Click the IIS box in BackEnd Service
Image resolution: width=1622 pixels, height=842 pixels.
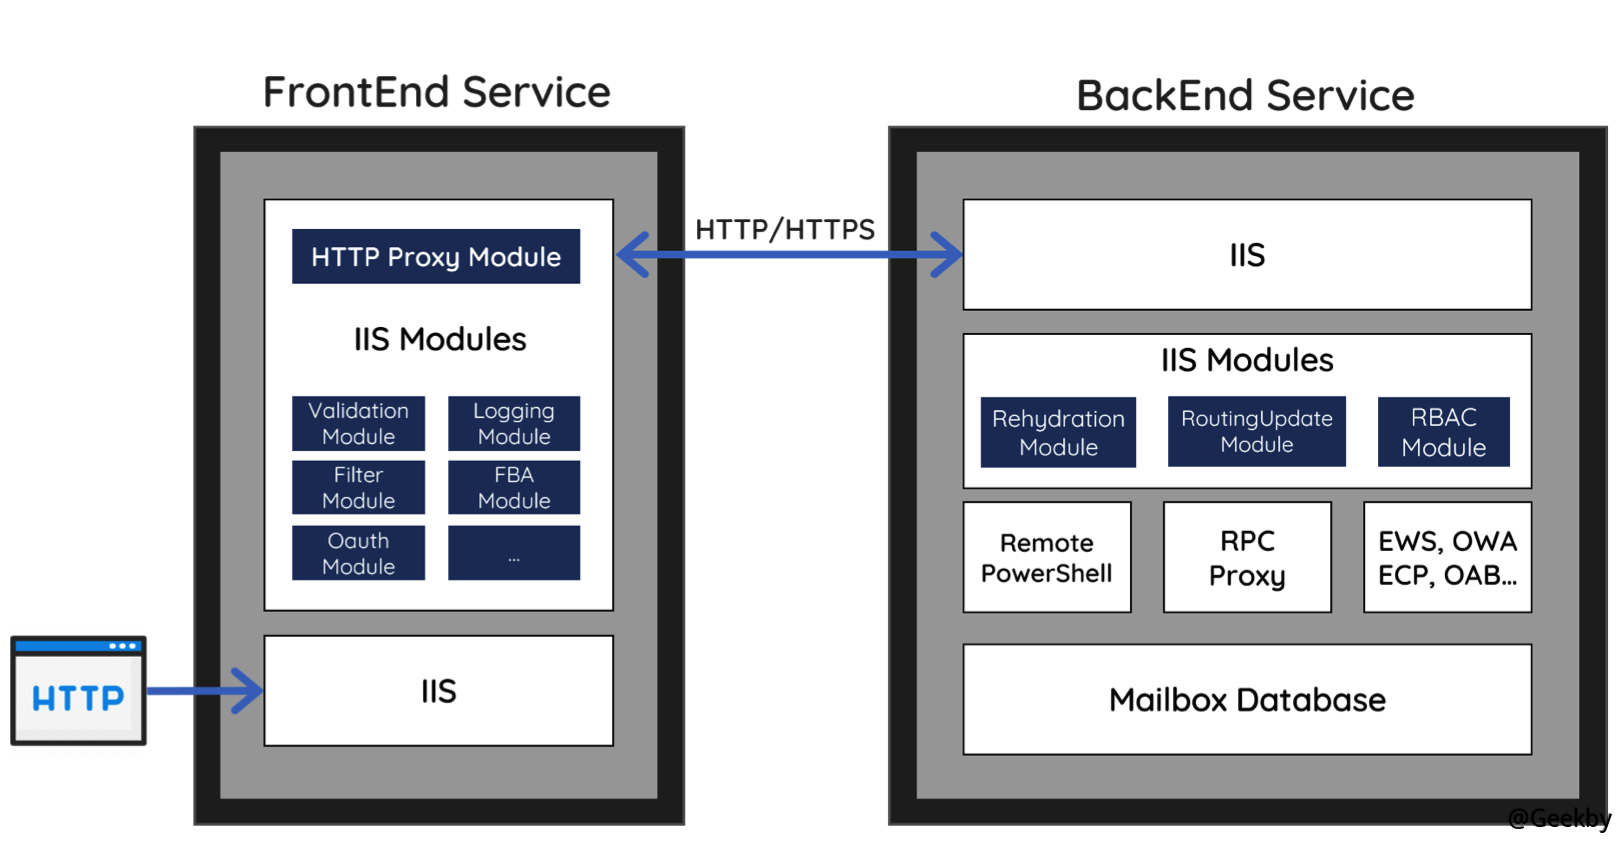pos(1246,255)
